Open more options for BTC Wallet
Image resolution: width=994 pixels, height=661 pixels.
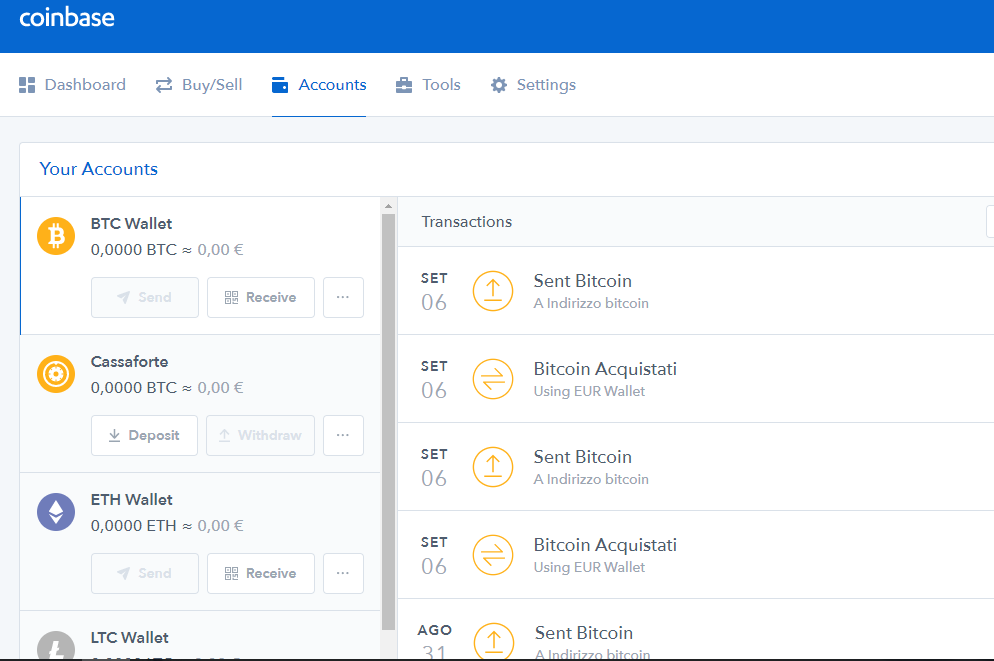coord(343,297)
